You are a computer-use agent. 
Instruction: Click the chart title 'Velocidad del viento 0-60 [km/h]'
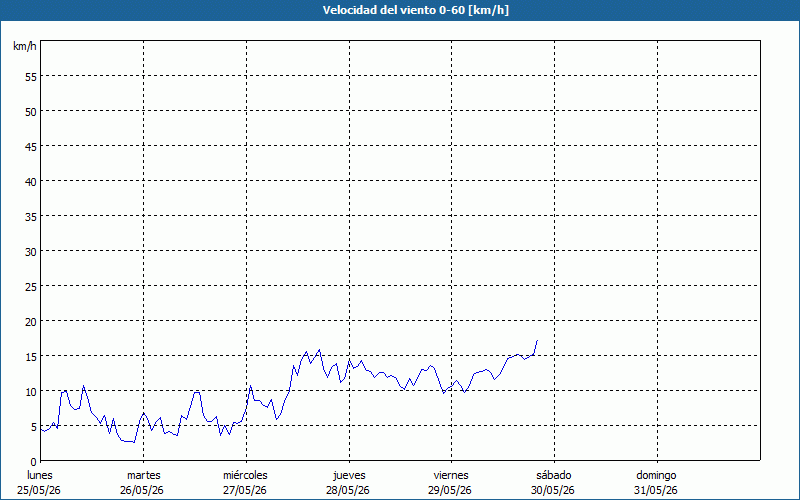pos(415,10)
